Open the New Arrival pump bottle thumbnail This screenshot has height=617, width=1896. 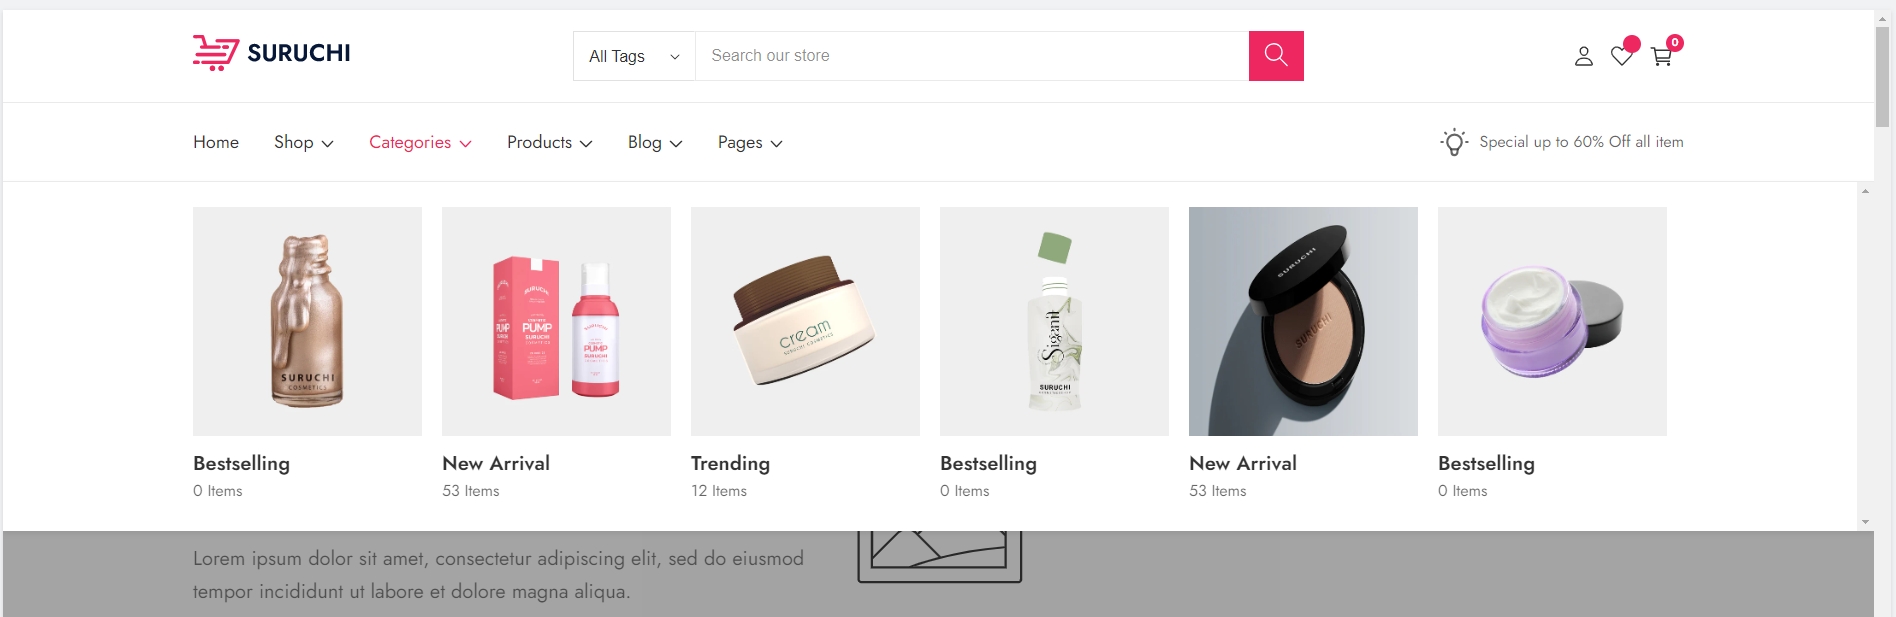pos(556,321)
